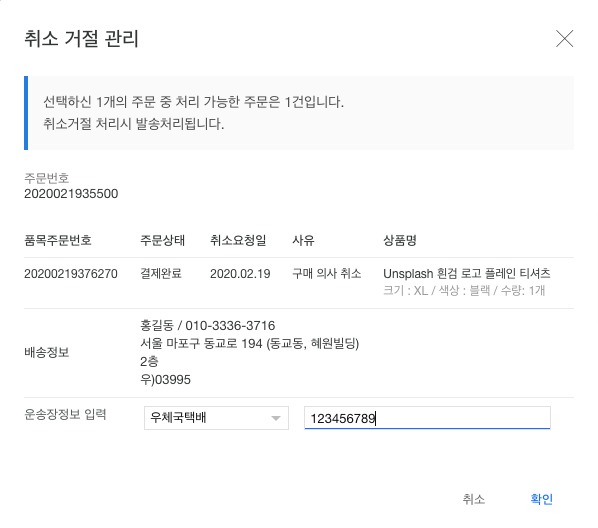Click the recipient phone 010-3336-3716

(x=230, y=326)
